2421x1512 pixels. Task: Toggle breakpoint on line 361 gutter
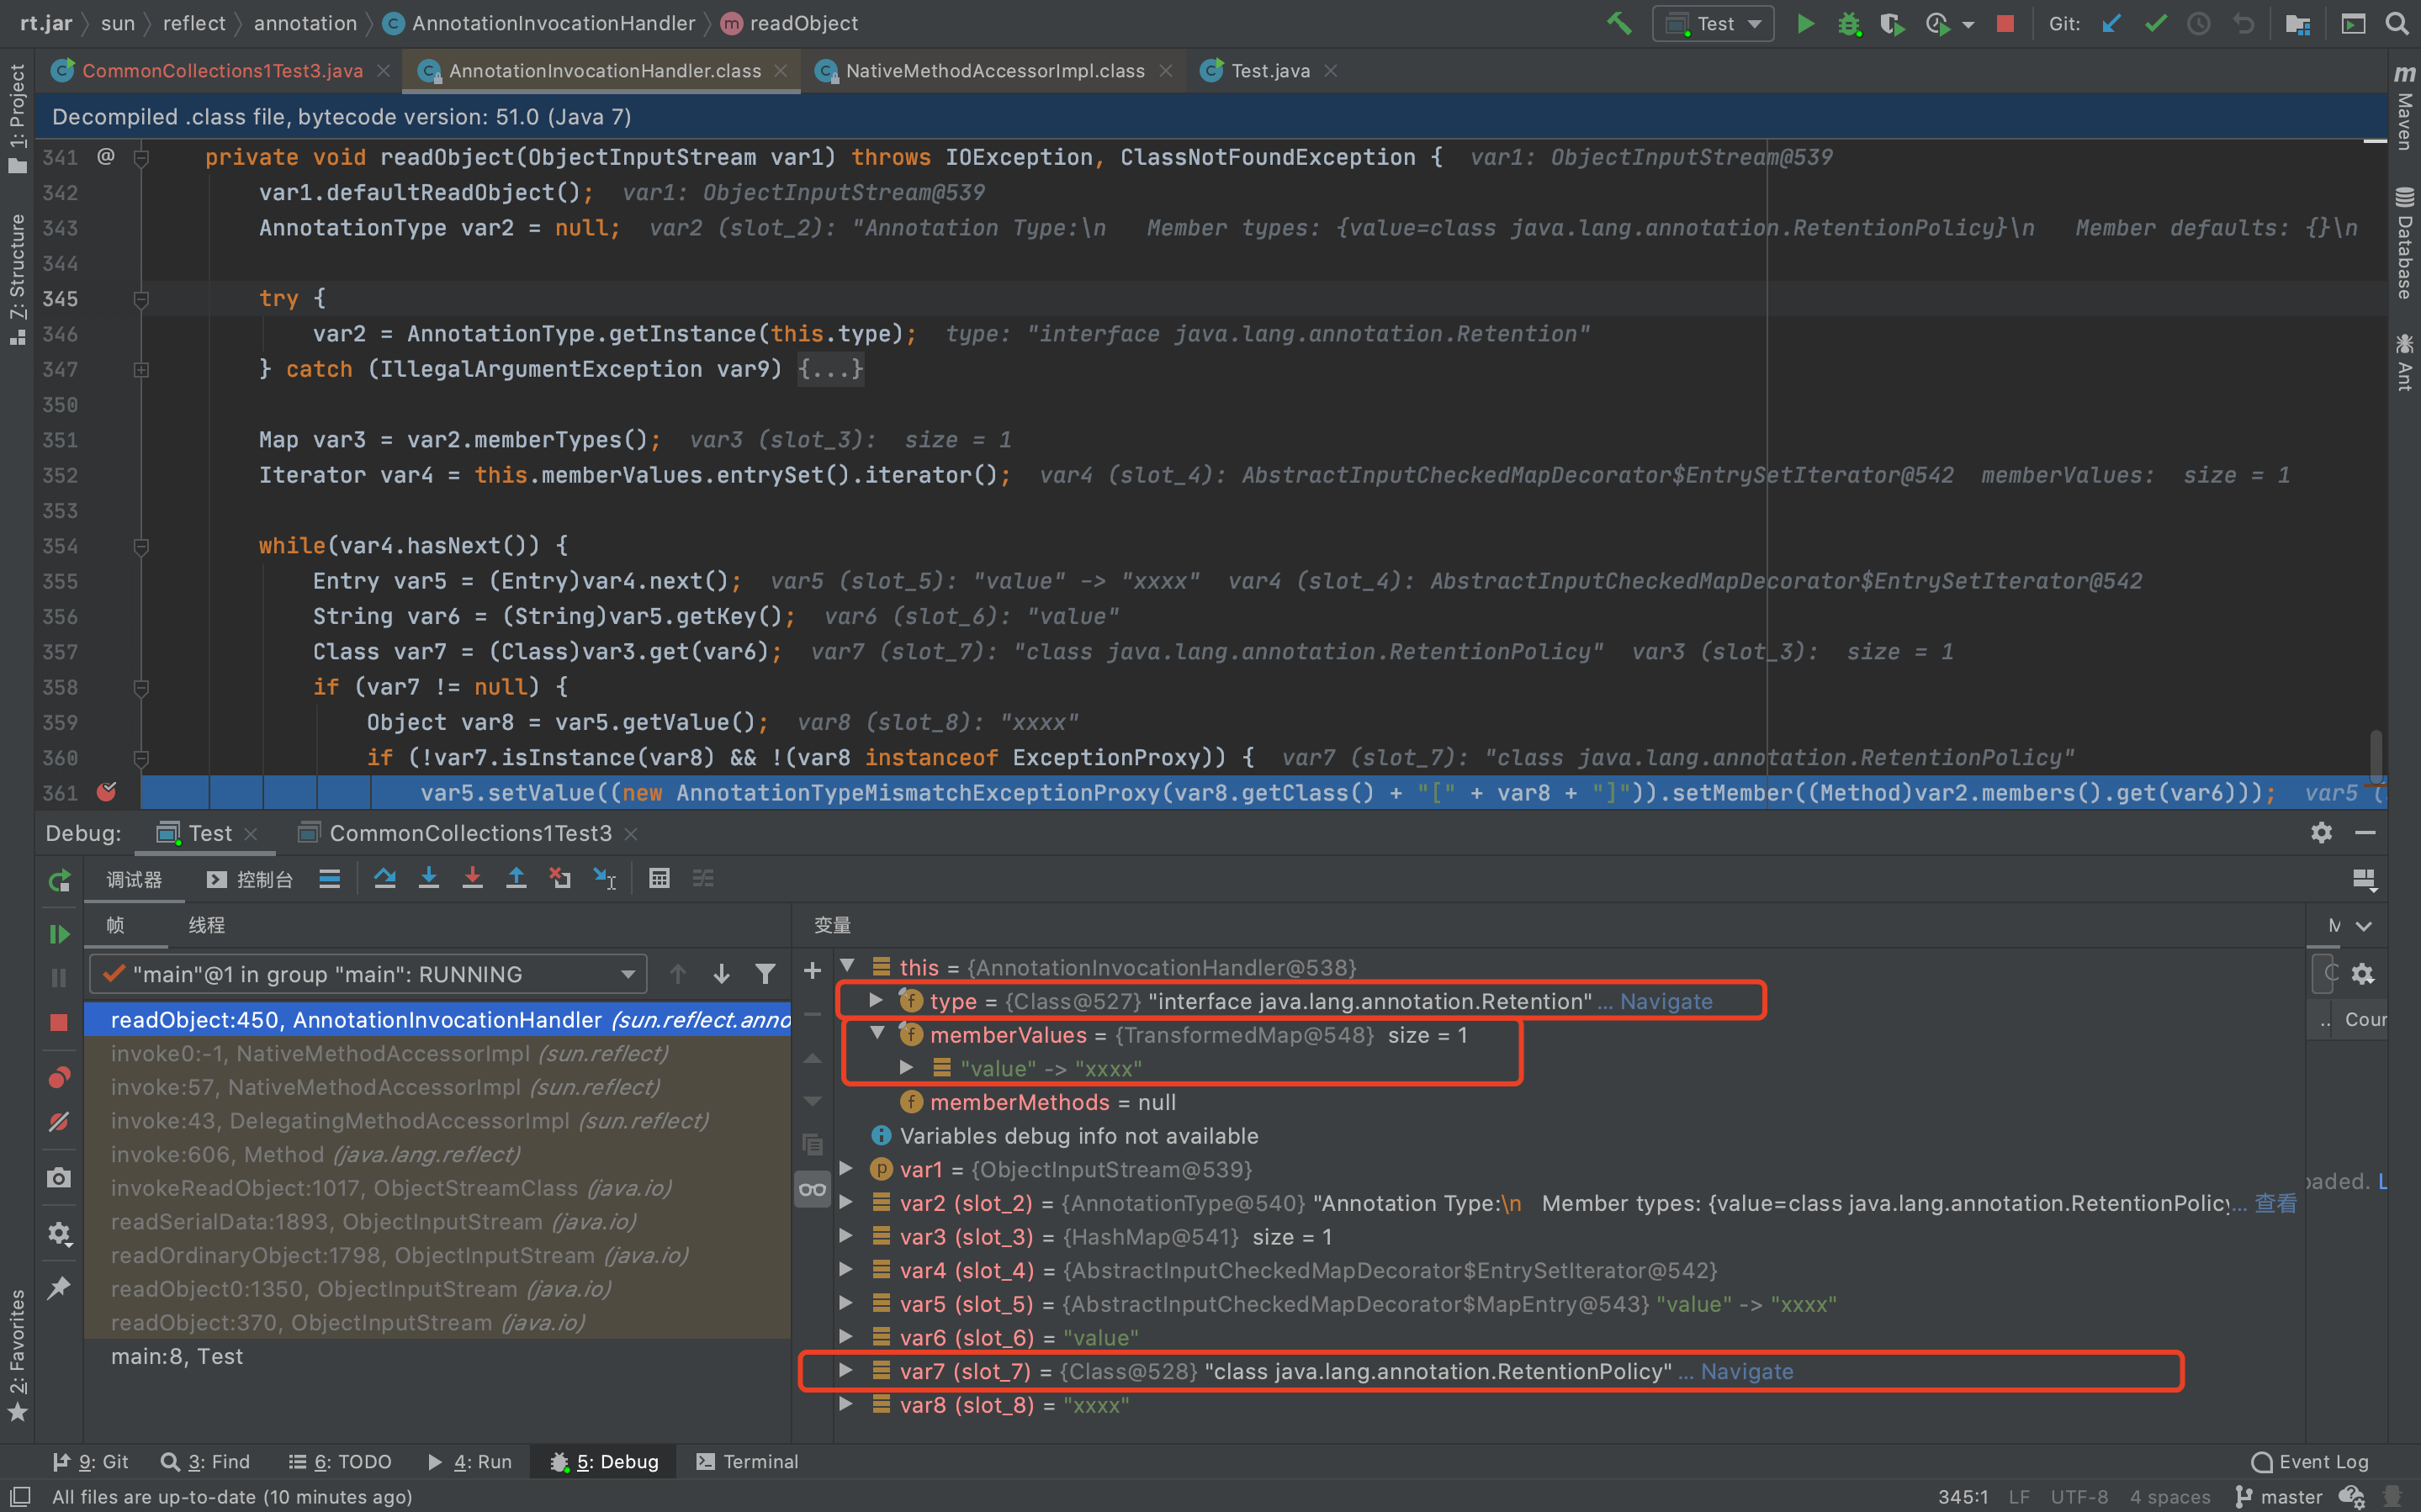106,792
